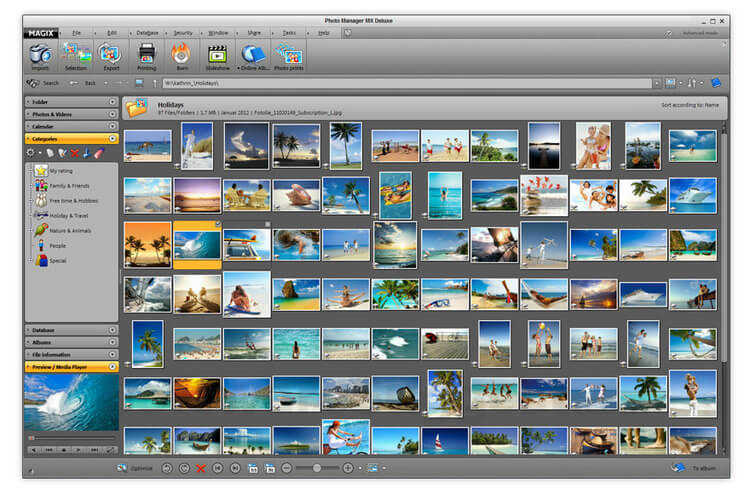Go up one folder level arrow

point(155,83)
